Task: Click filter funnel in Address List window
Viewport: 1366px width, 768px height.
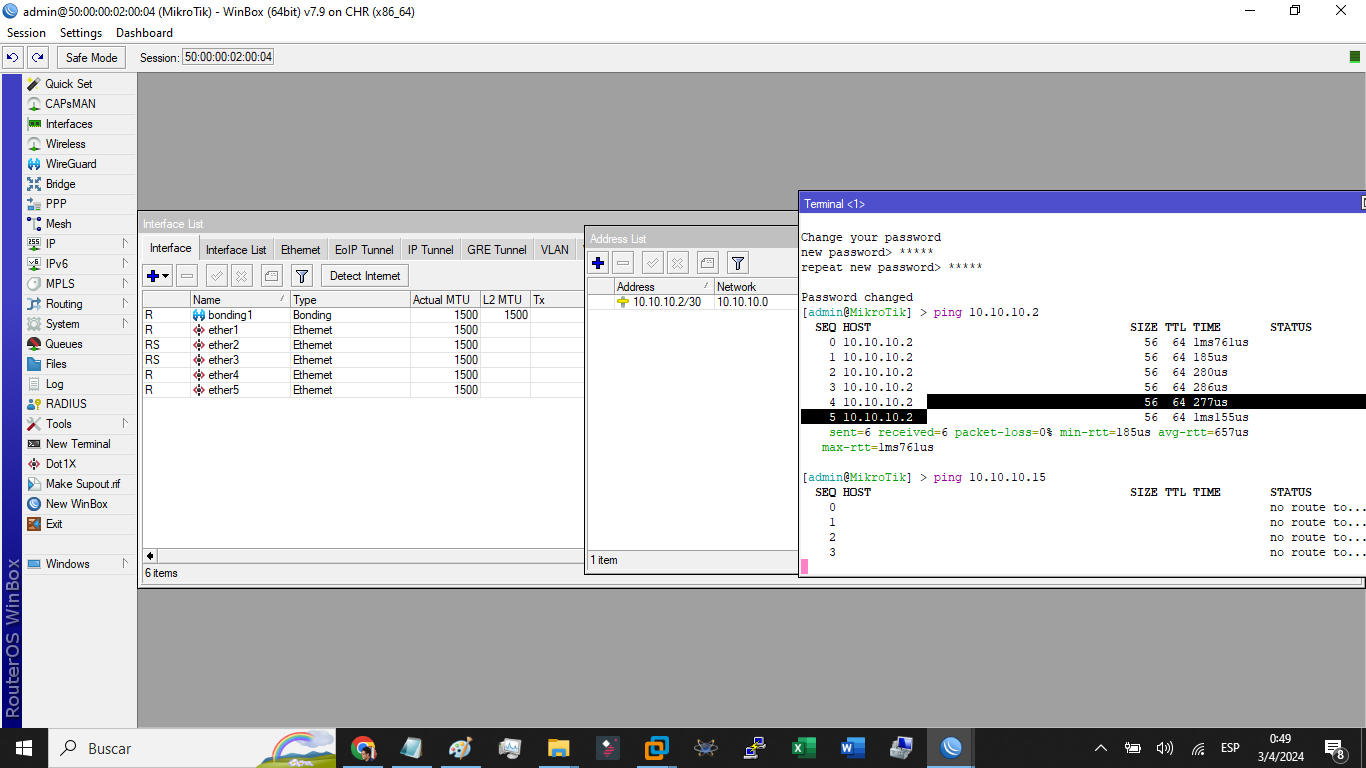Action: coord(737,263)
